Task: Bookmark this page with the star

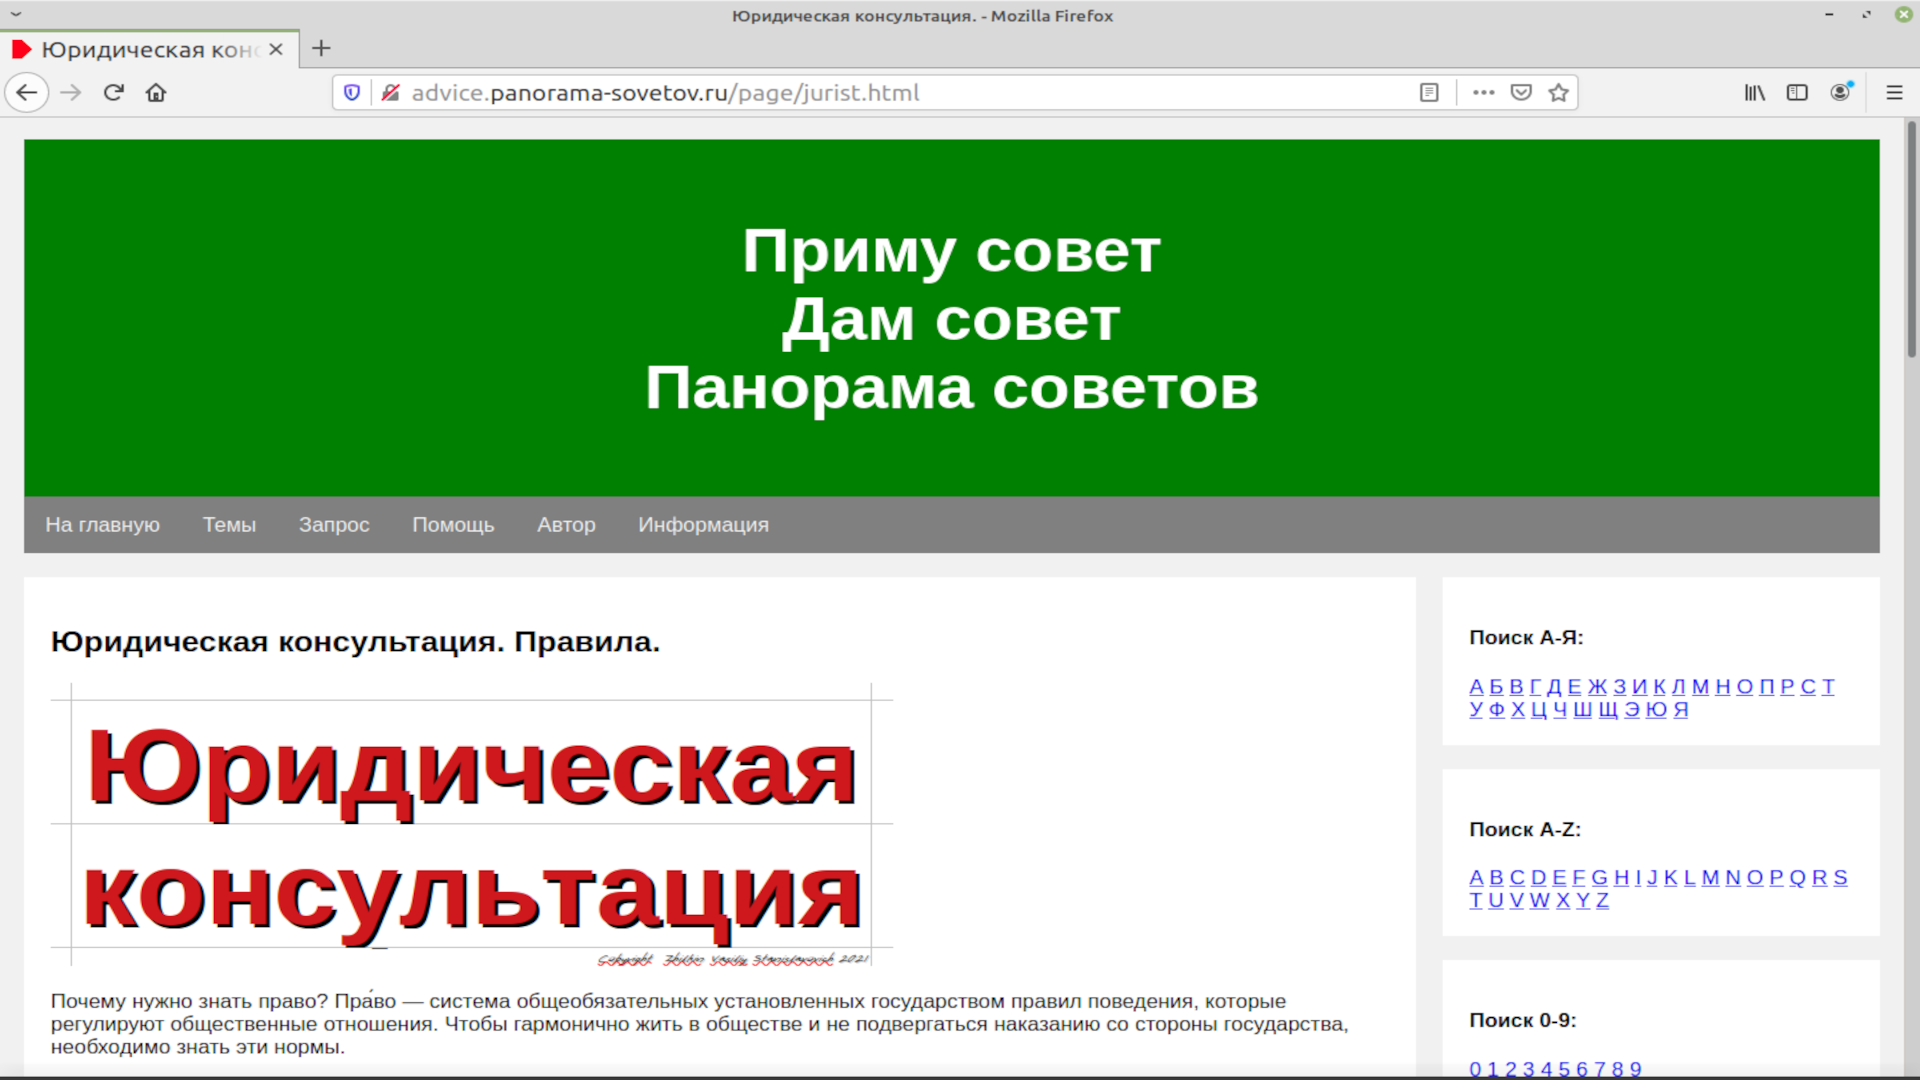Action: point(1557,92)
